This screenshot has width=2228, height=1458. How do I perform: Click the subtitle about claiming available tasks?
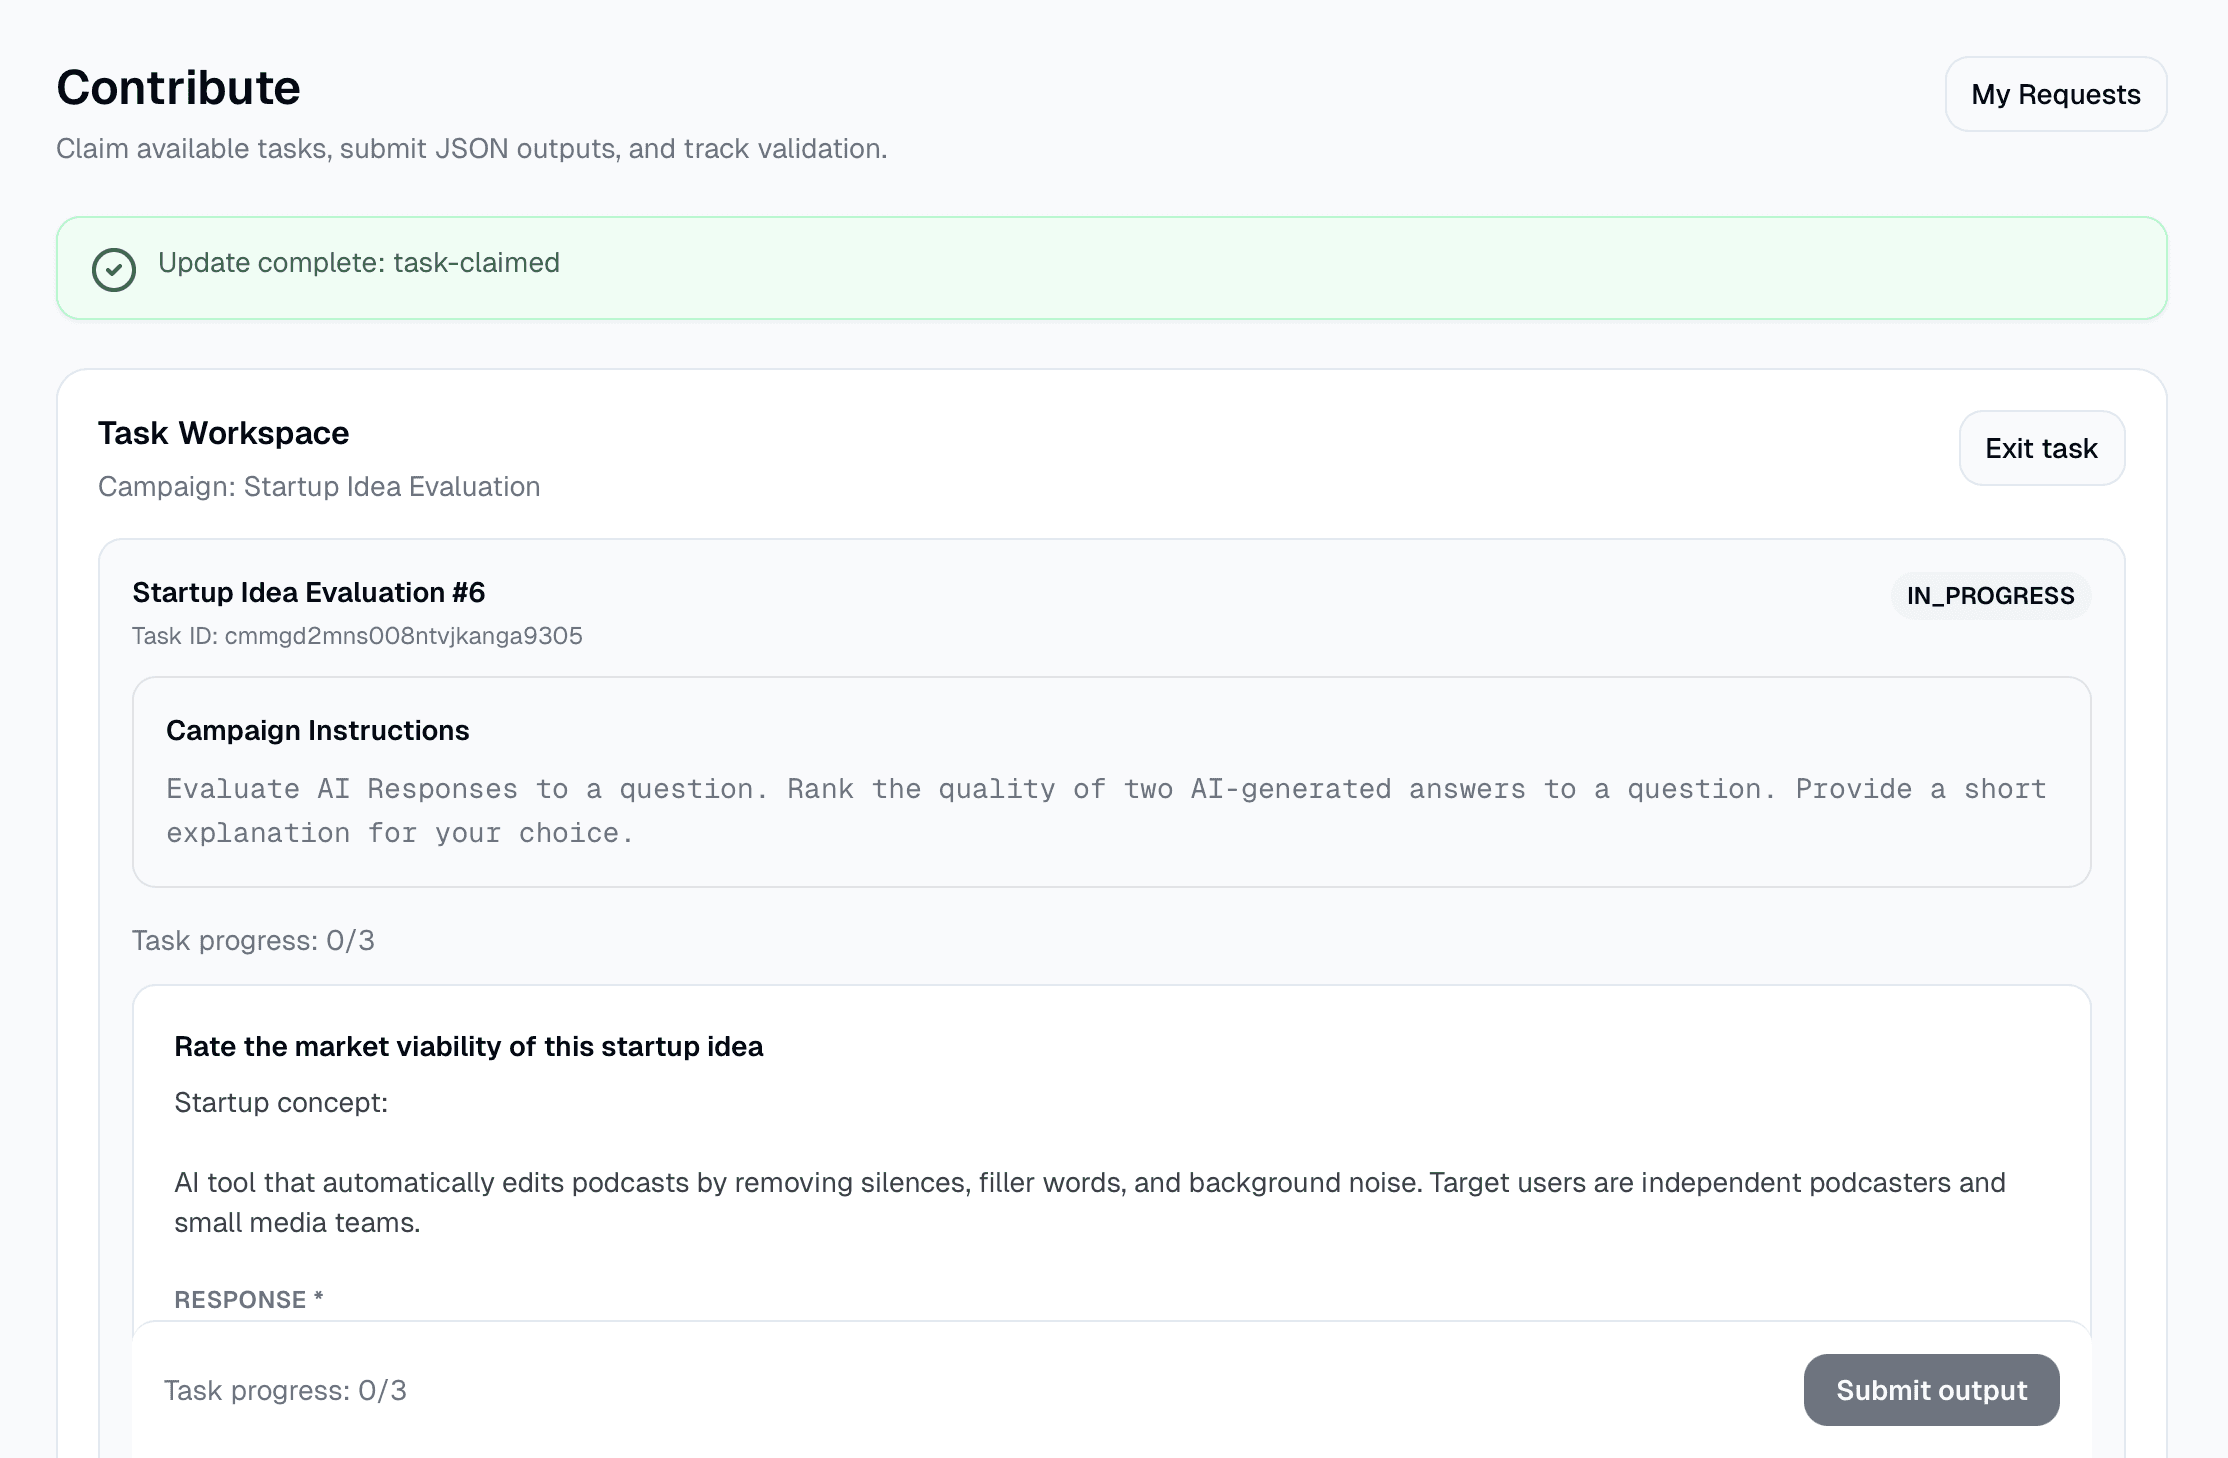[x=471, y=148]
